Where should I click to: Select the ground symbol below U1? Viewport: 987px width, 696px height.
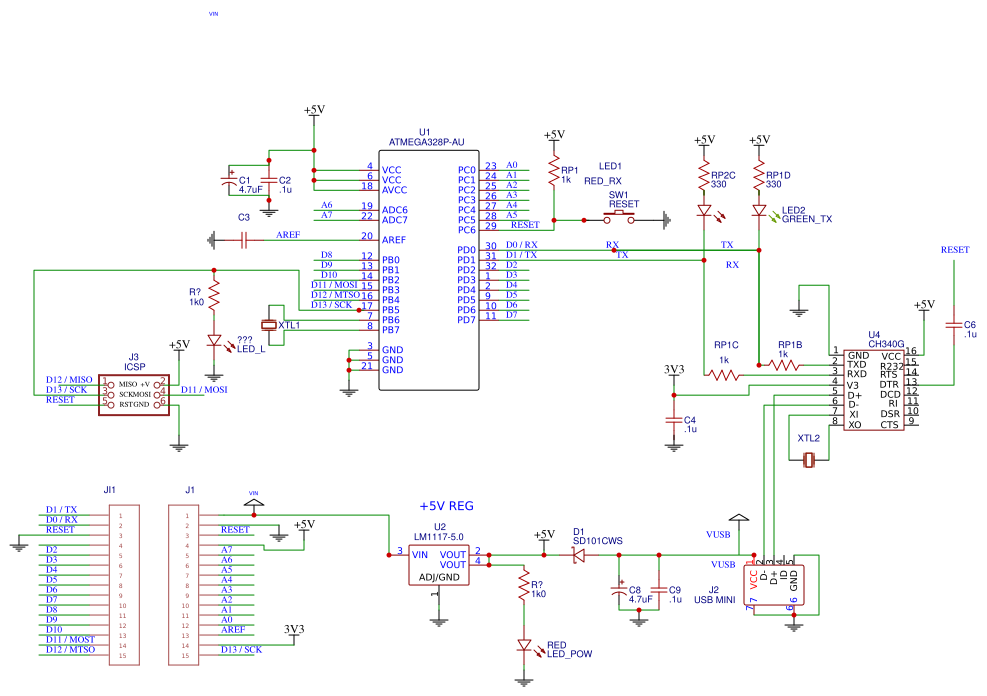tap(349, 390)
